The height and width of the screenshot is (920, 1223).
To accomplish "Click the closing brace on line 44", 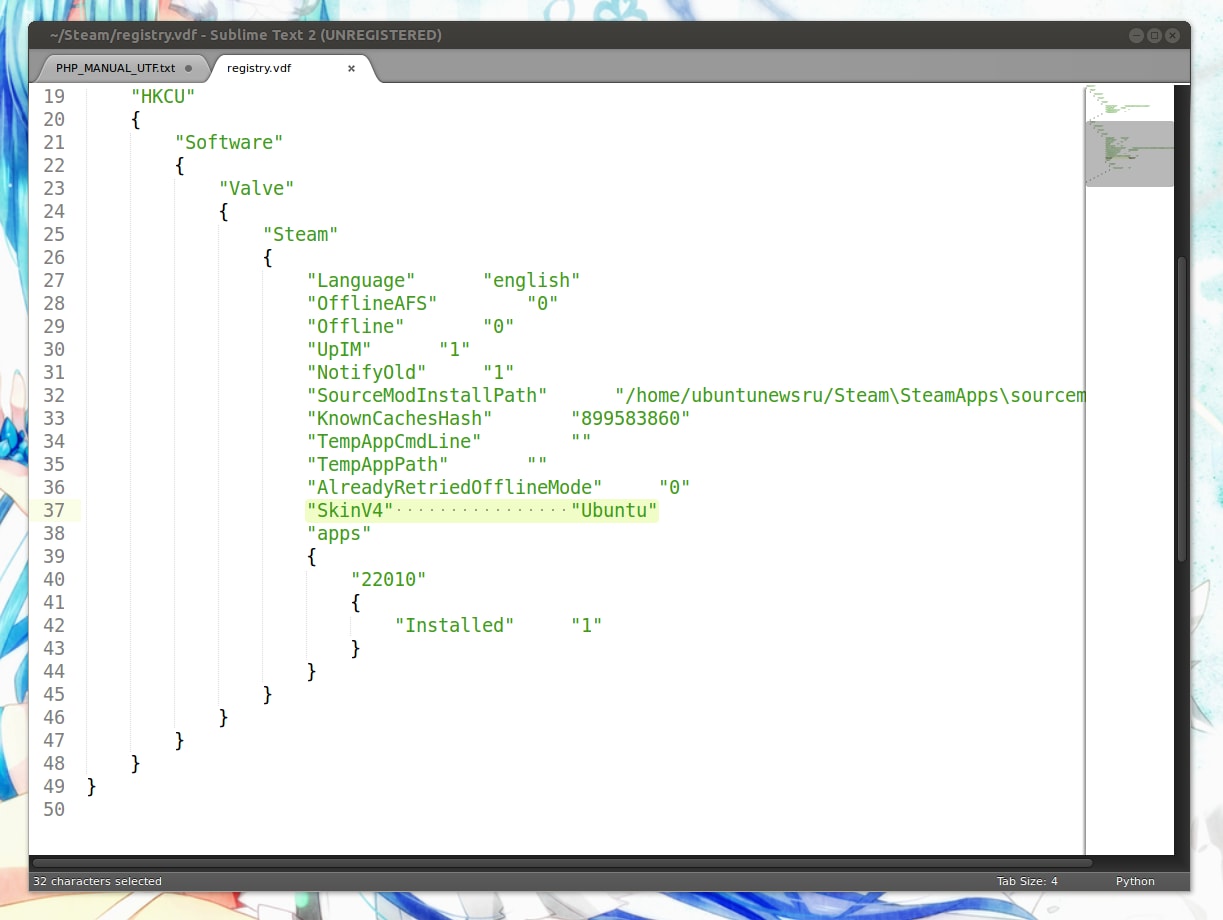I will (x=312, y=671).
